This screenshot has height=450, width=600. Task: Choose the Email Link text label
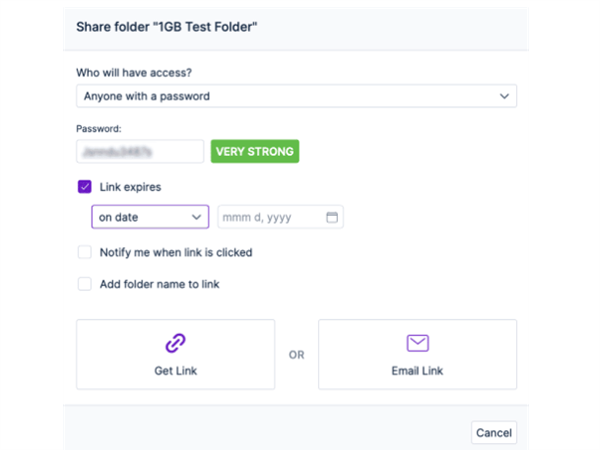click(417, 371)
